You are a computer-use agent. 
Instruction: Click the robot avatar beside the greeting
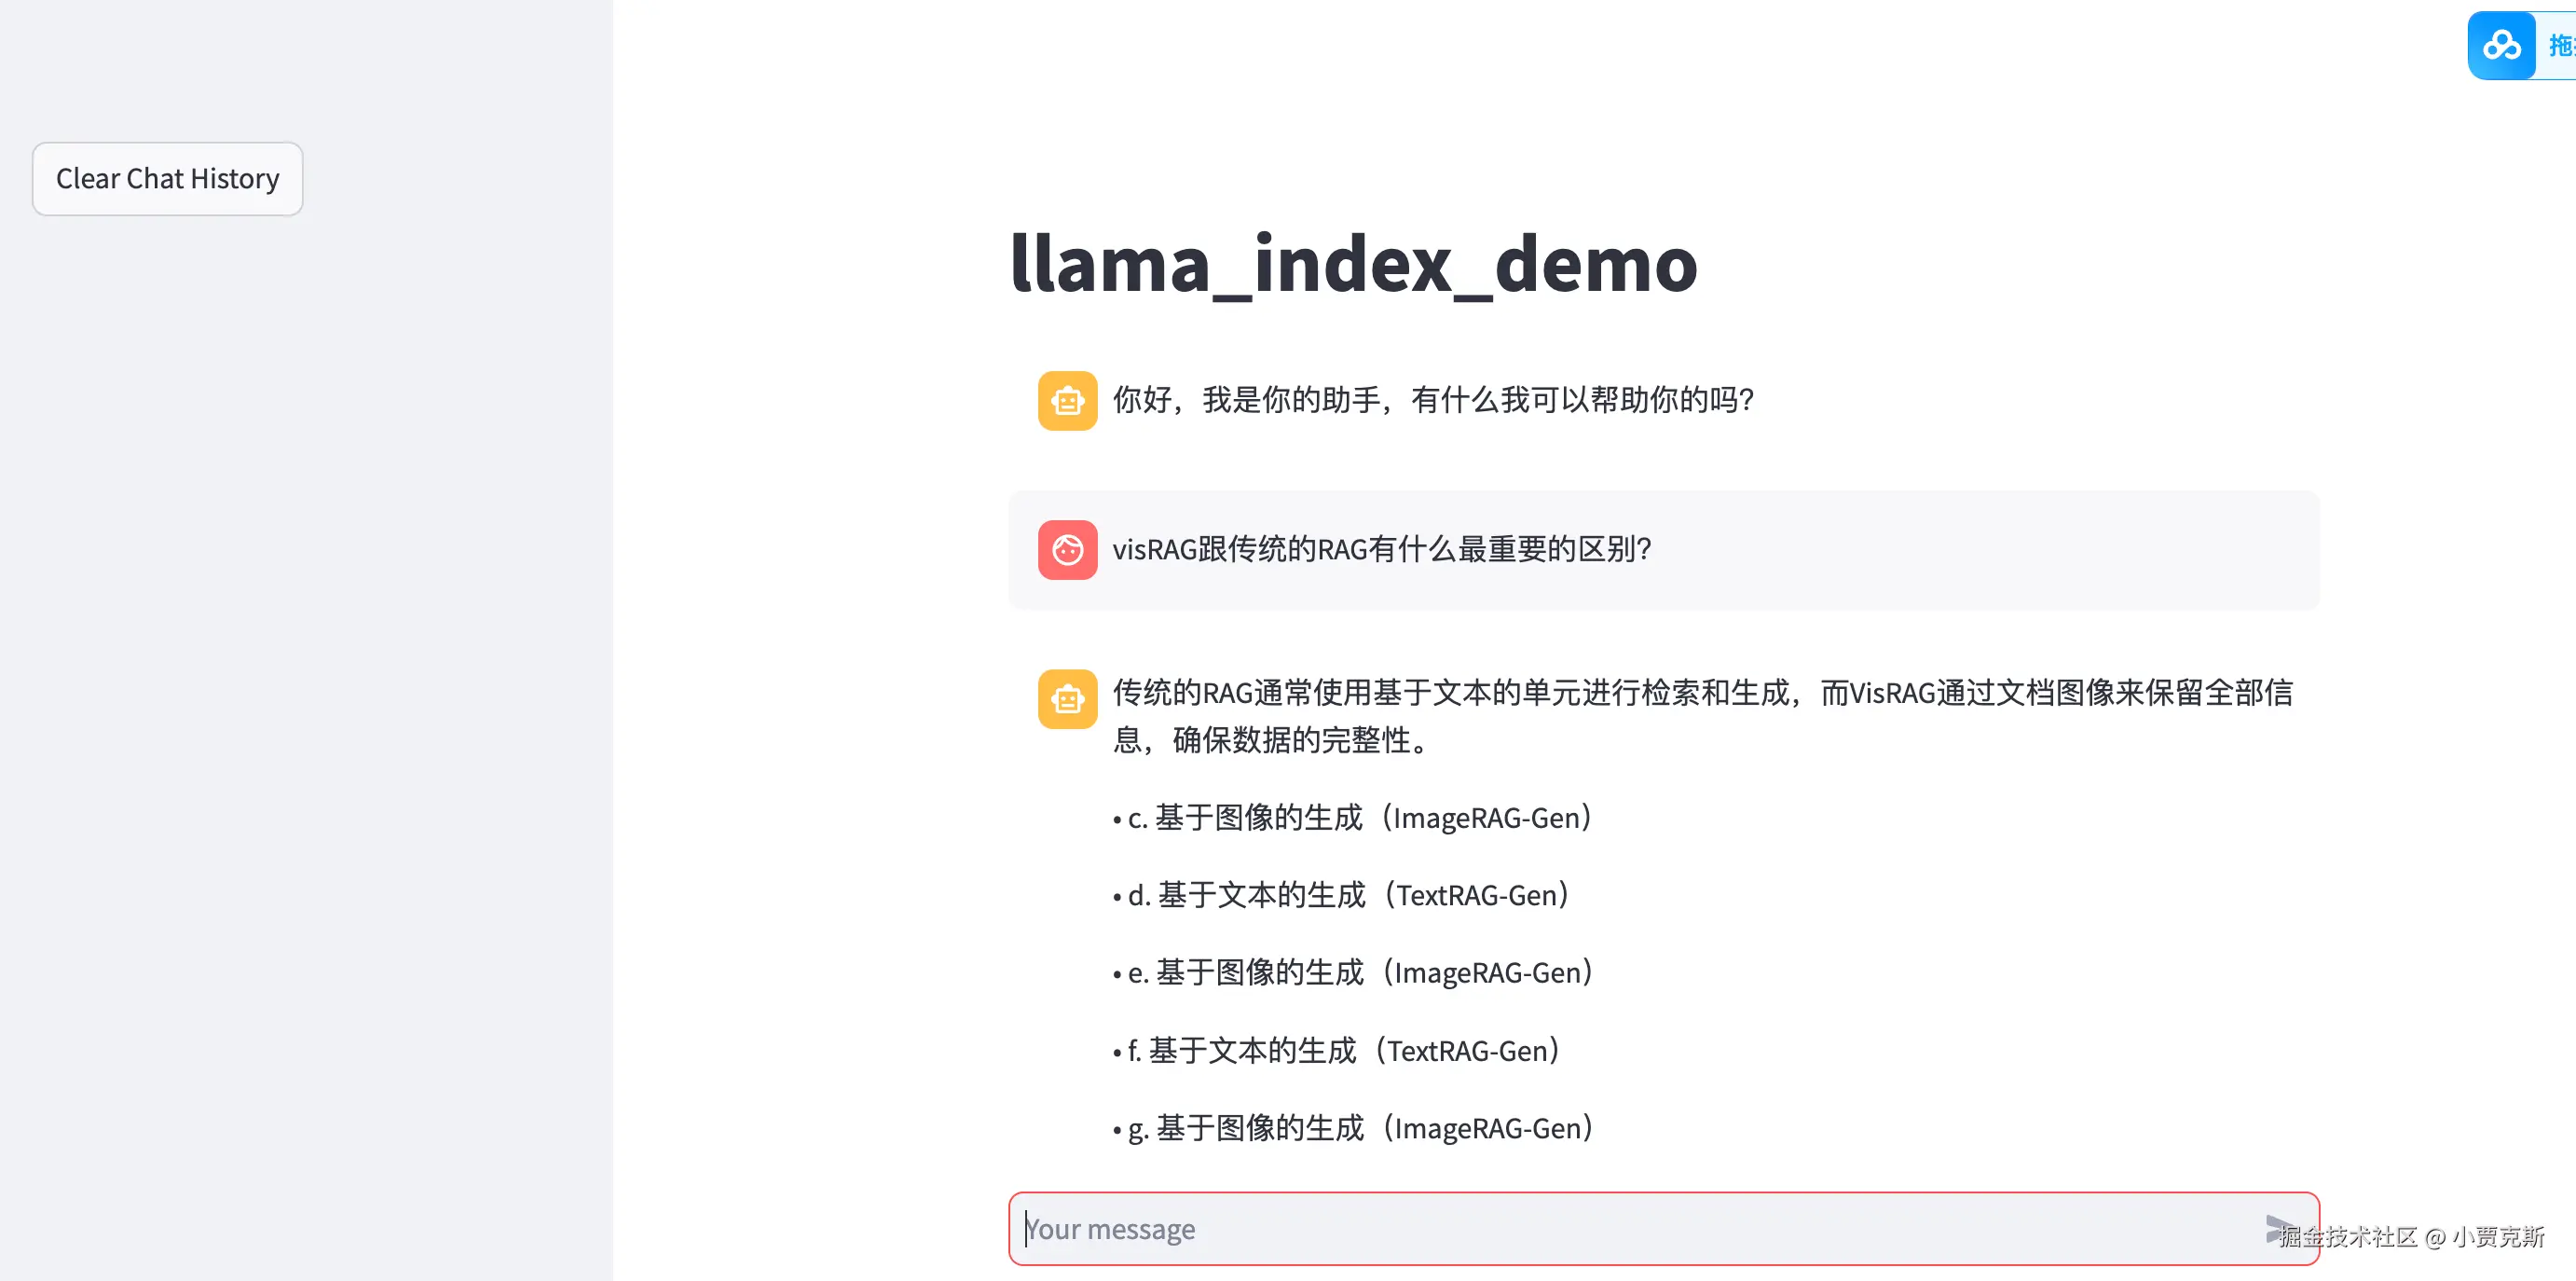(x=1067, y=401)
